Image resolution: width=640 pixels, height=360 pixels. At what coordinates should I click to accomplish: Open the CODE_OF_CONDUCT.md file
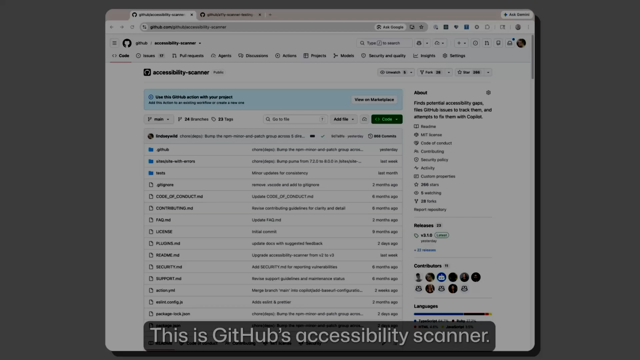tap(179, 197)
